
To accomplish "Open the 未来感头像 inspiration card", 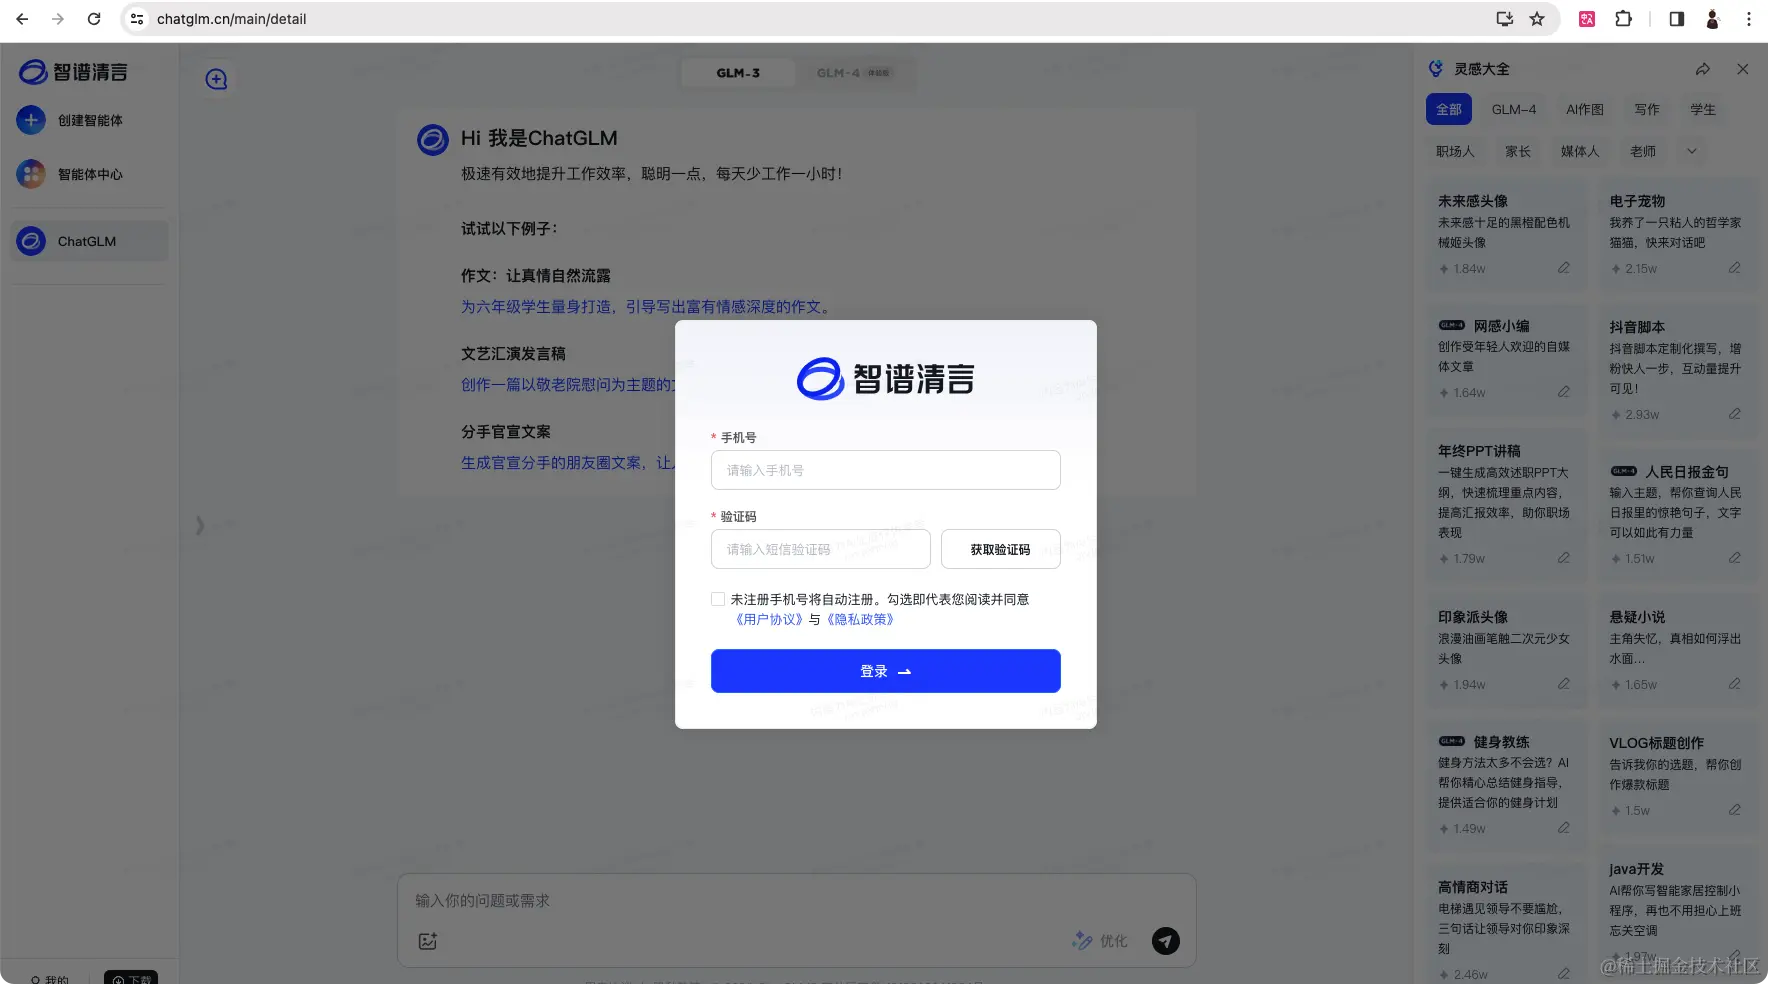I will pos(1505,235).
